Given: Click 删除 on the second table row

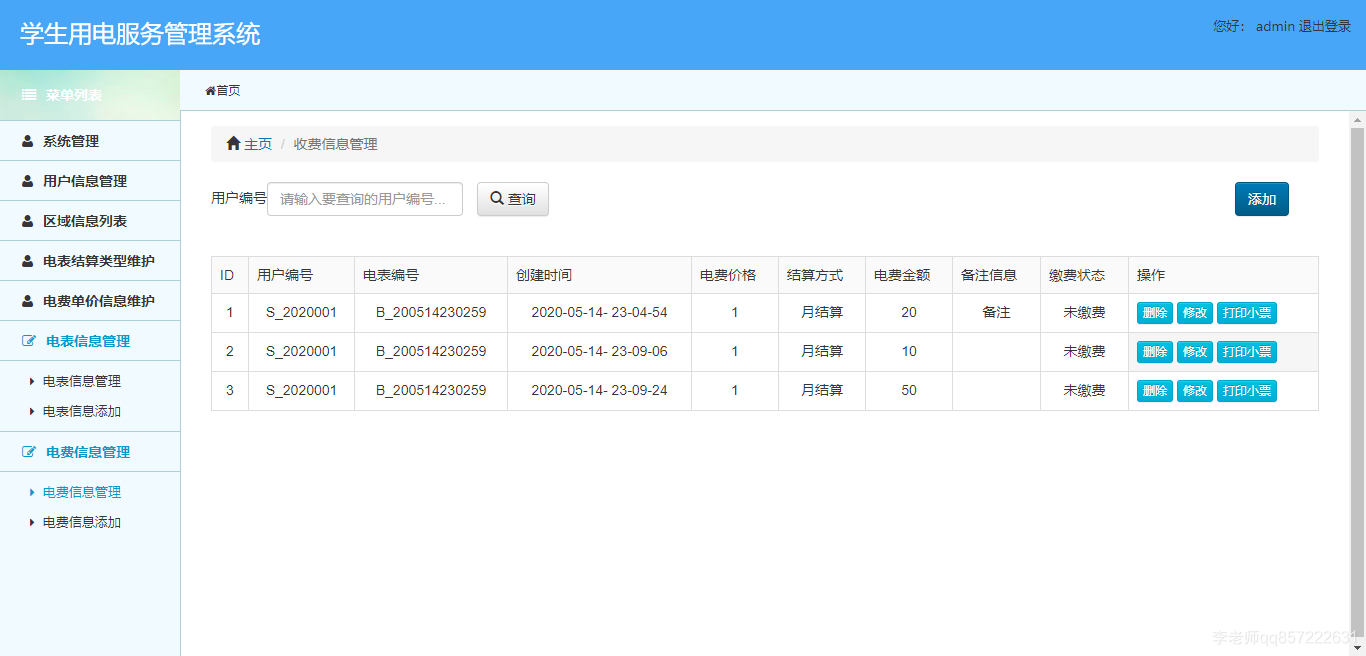Looking at the screenshot, I should click(x=1154, y=351).
